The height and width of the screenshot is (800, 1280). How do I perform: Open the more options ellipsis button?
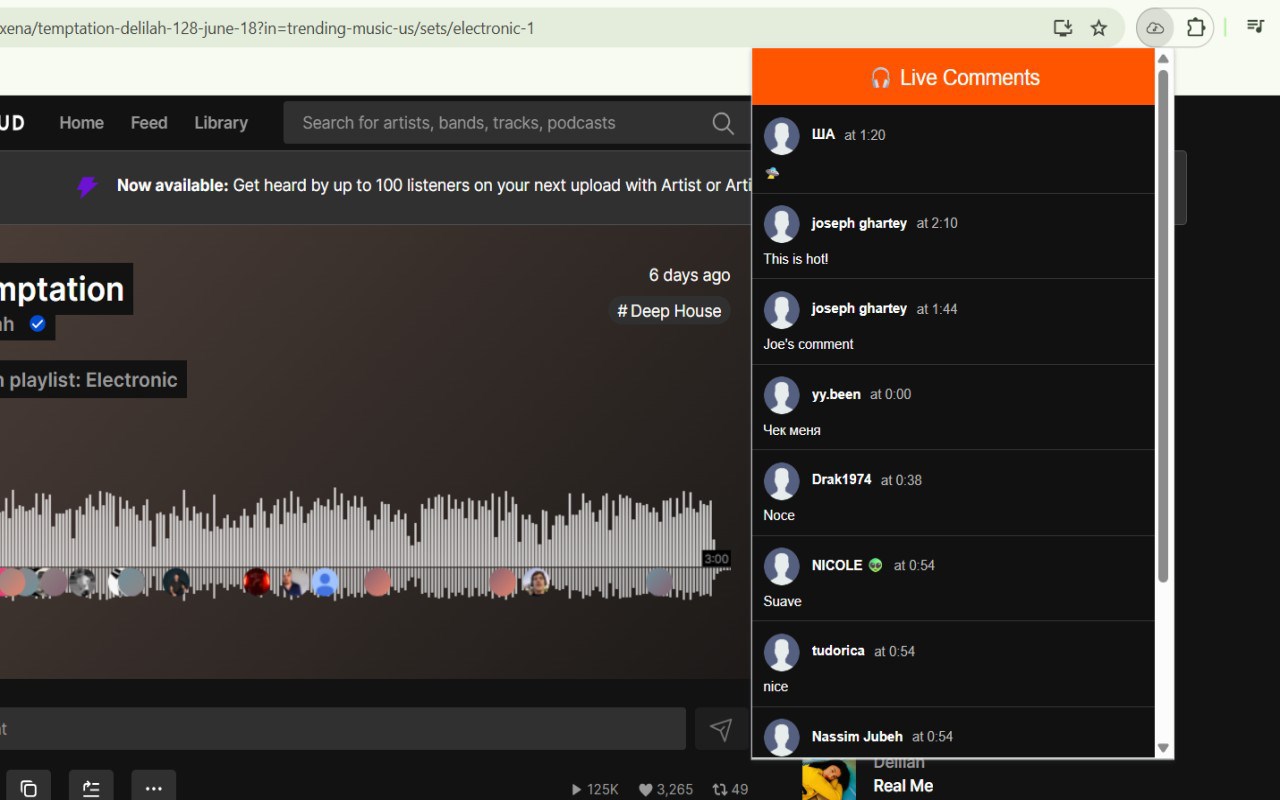(153, 788)
